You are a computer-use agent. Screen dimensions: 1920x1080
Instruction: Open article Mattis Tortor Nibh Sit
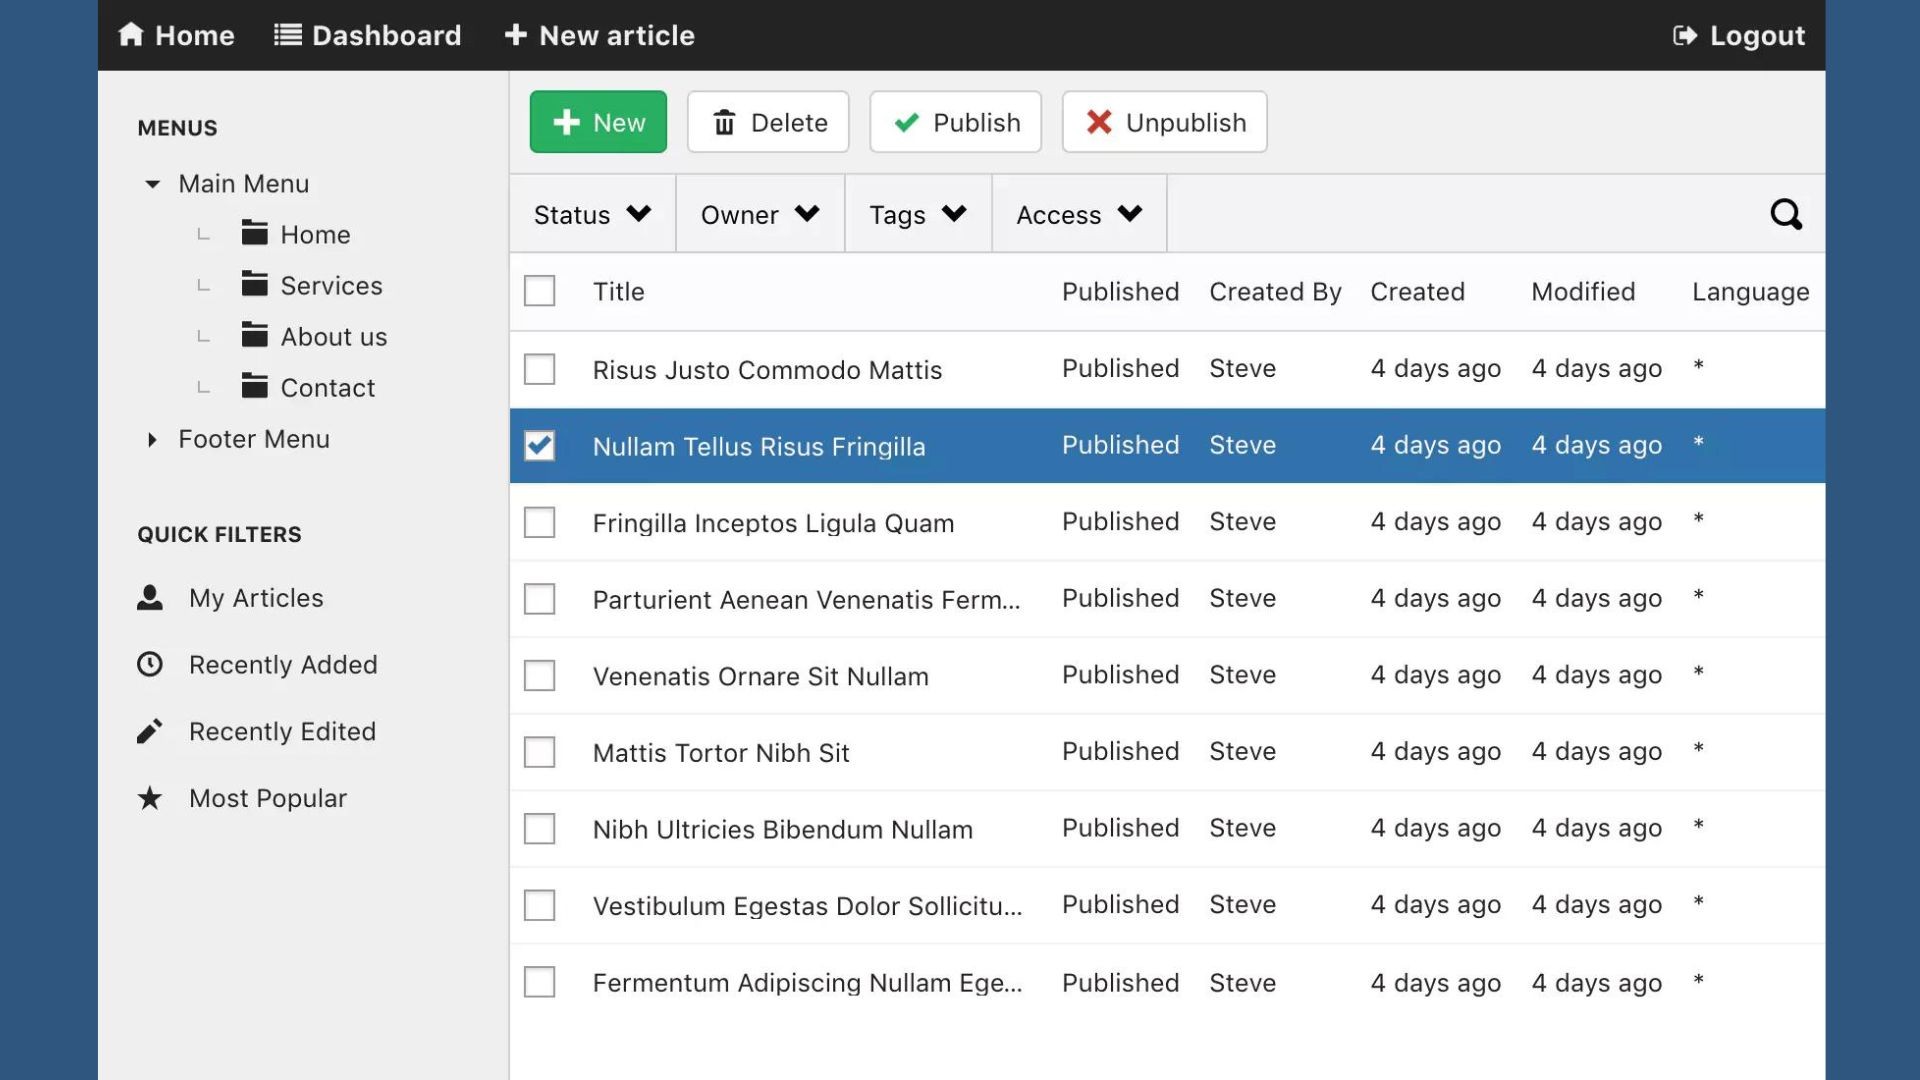[721, 752]
